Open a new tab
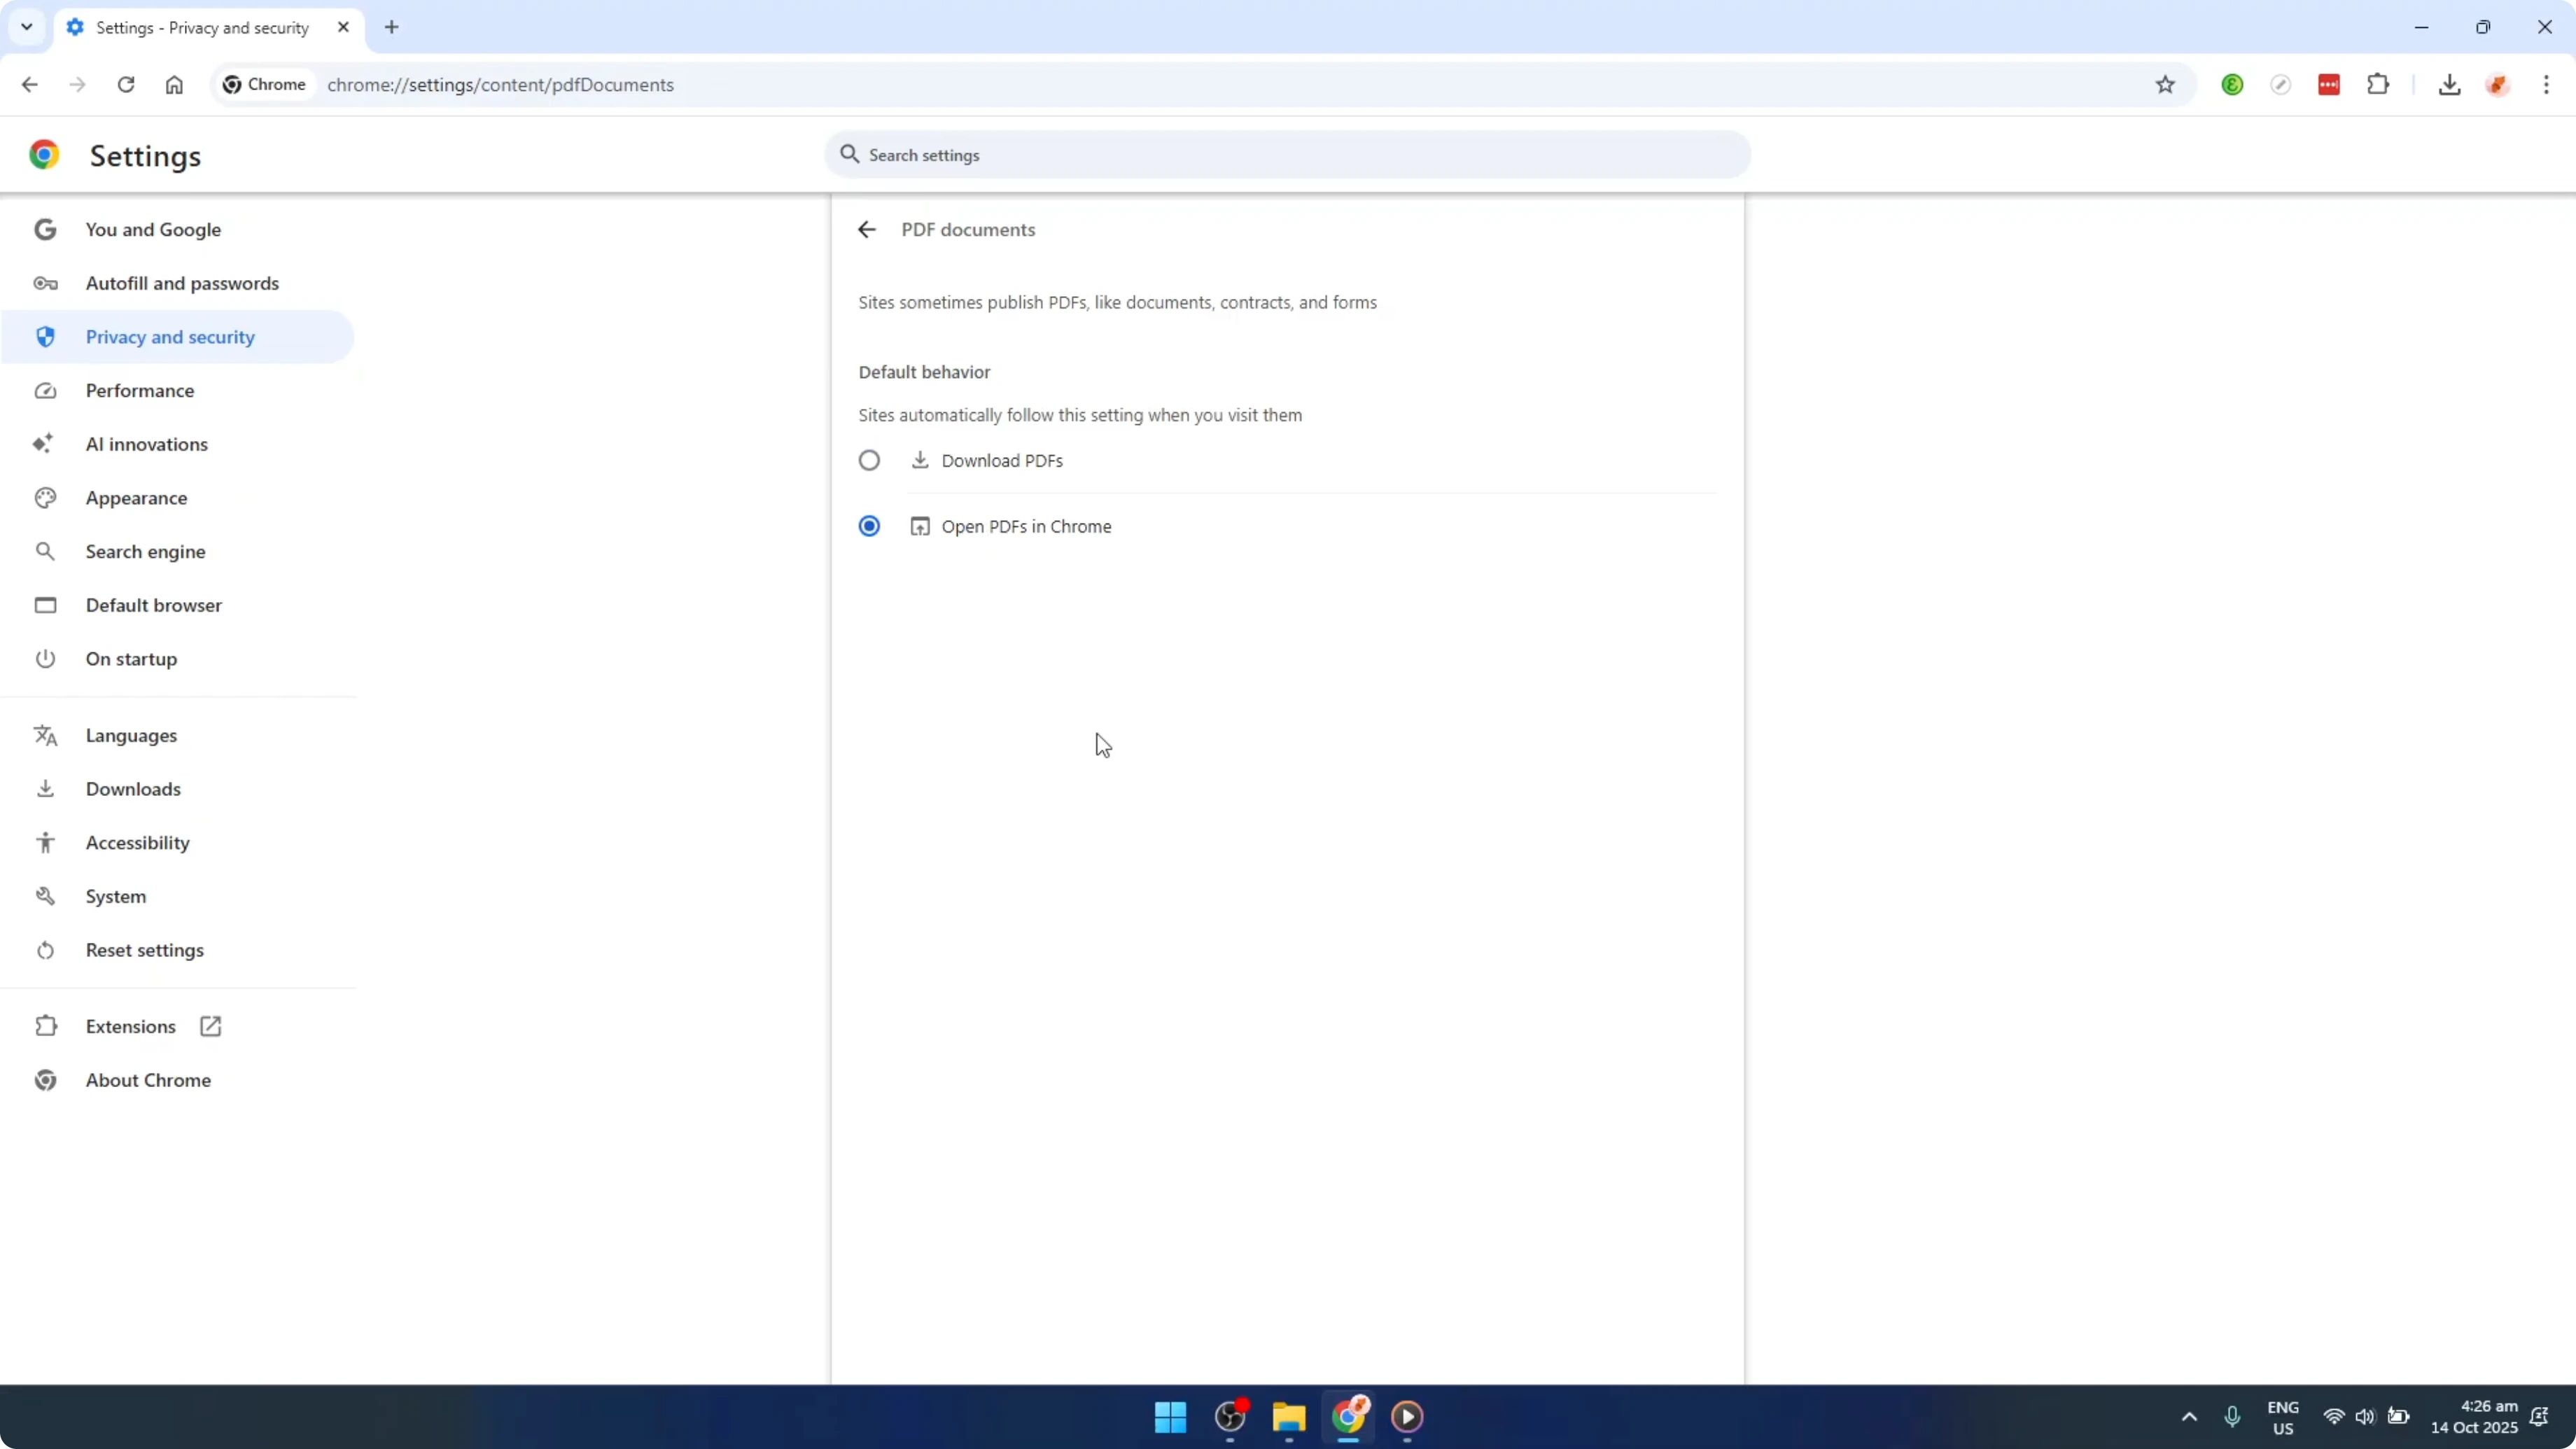2576x1449 pixels. coord(392,27)
